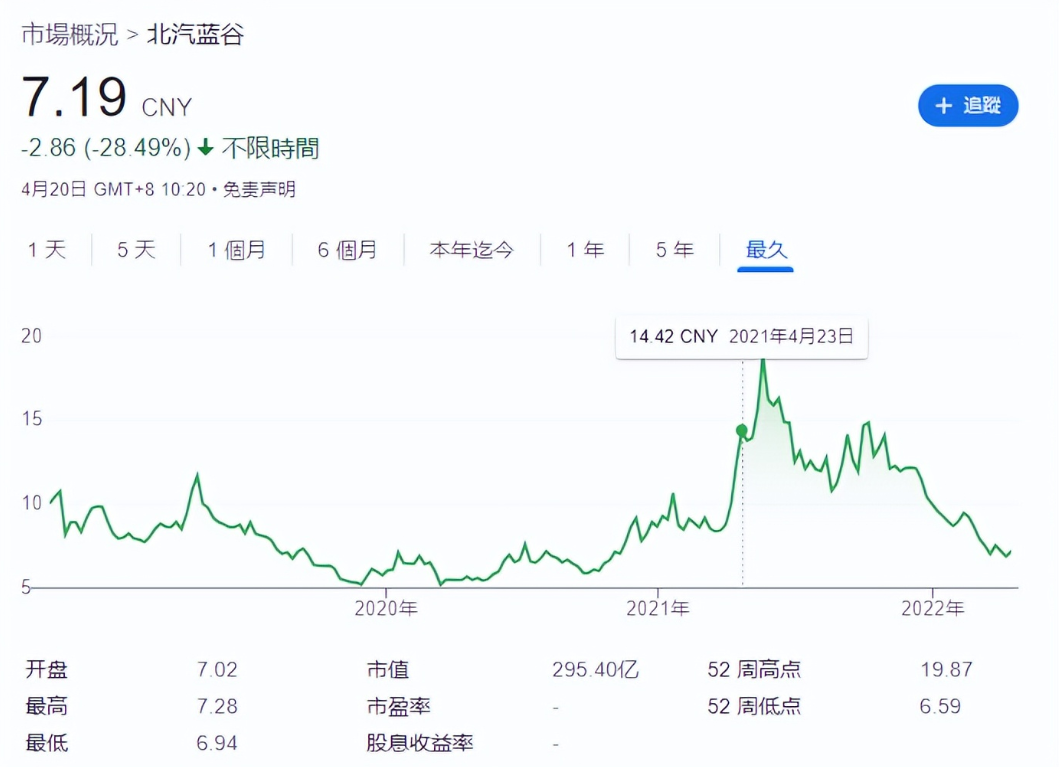1059x767 pixels.
Task: Click the 2021年 axis label
Action: (658, 608)
